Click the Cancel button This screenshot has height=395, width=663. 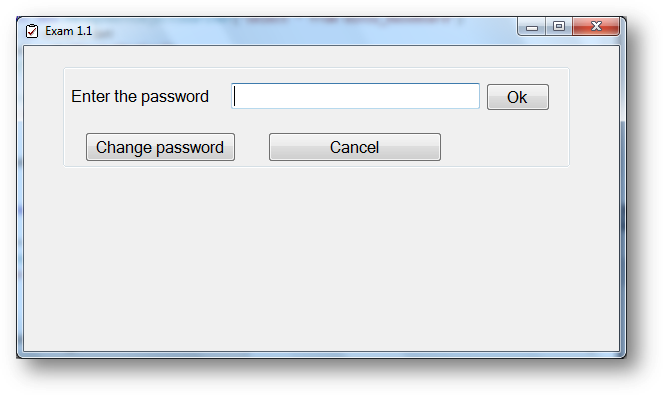pyautogui.click(x=355, y=147)
